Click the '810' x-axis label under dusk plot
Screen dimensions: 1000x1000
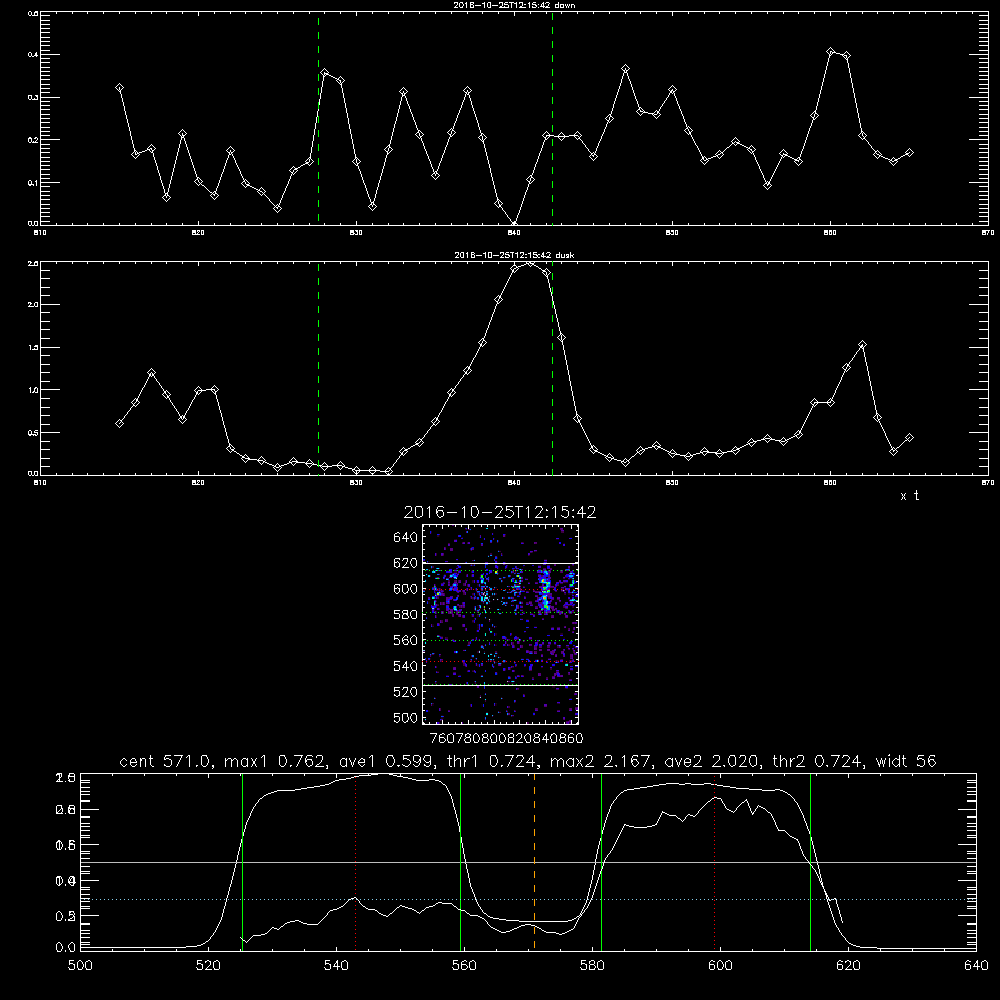(40, 483)
